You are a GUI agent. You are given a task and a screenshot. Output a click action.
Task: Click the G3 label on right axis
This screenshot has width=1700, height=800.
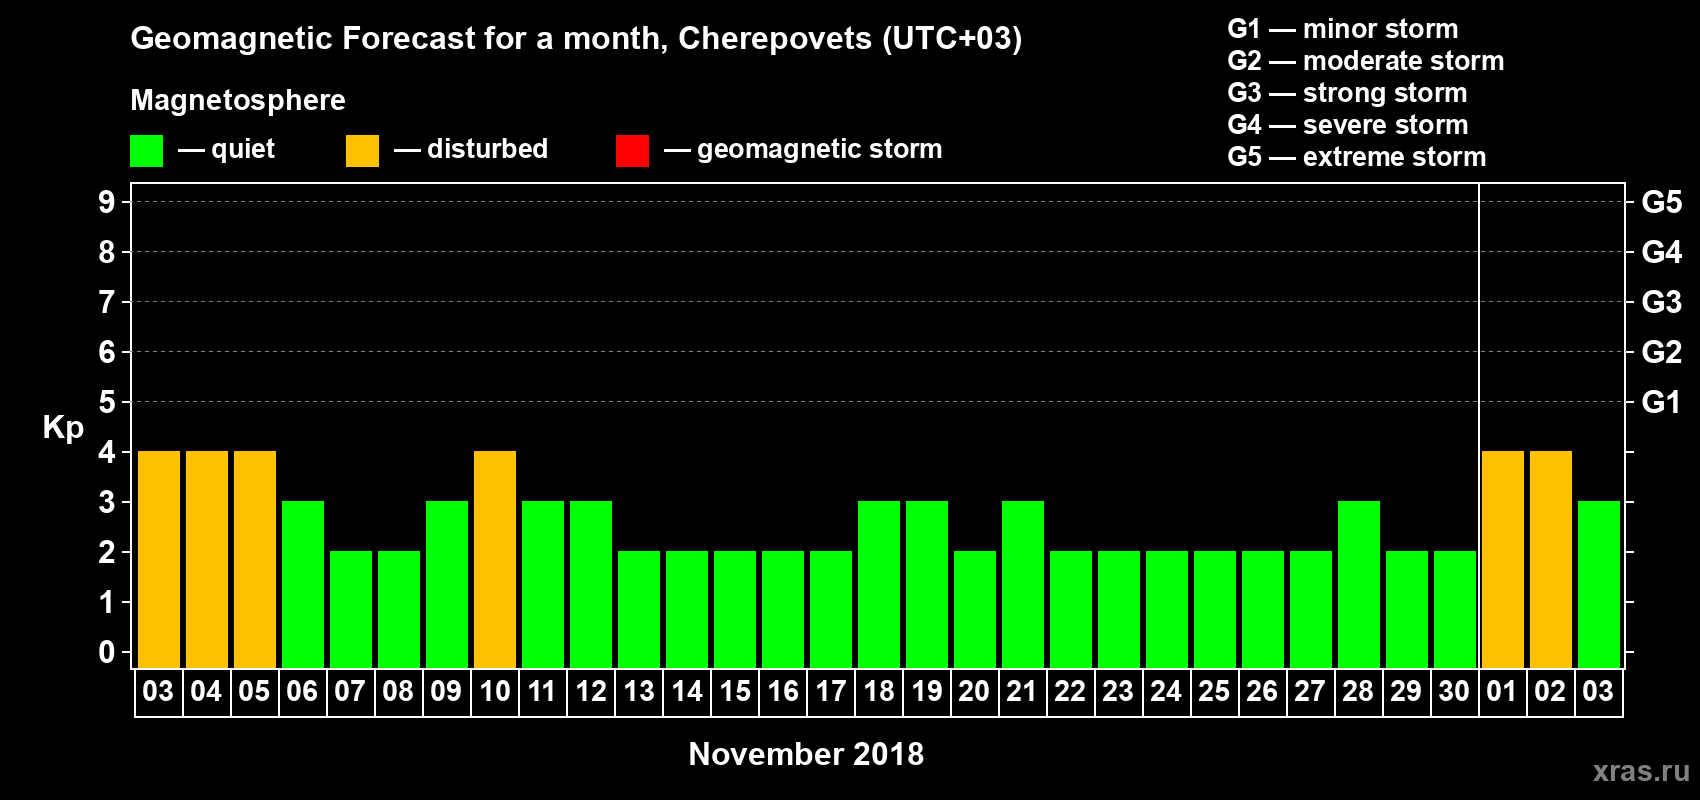[x=1661, y=302]
